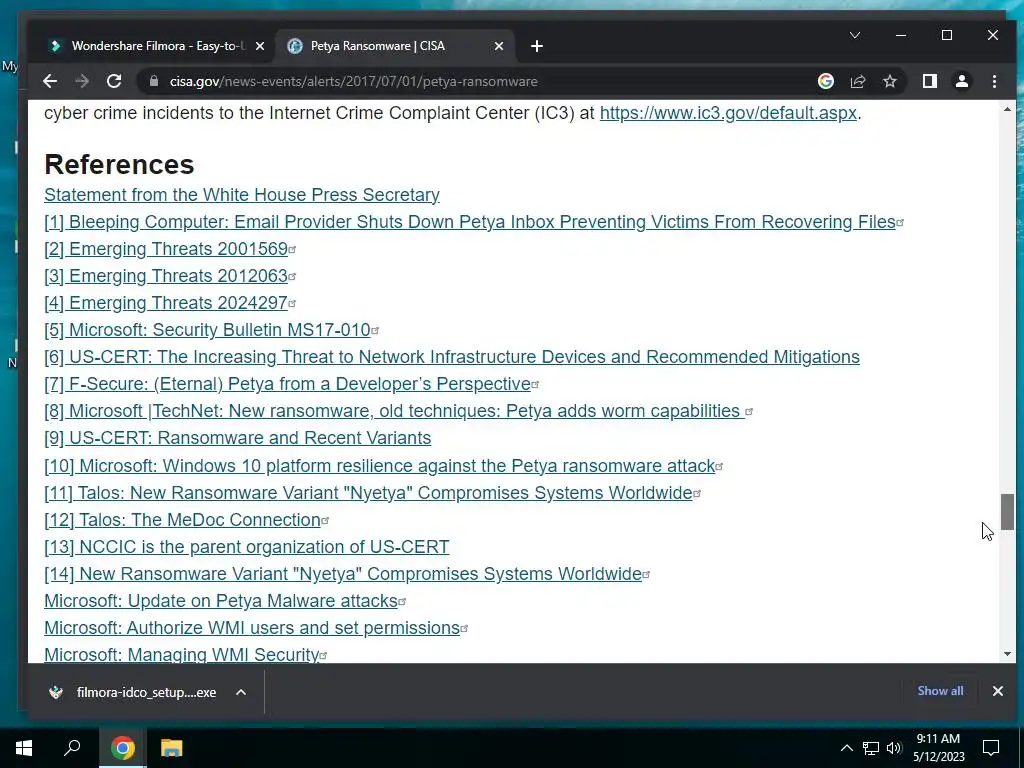Image resolution: width=1024 pixels, height=768 pixels.
Task: Click Chrome icon in taskbar
Action: point(122,748)
